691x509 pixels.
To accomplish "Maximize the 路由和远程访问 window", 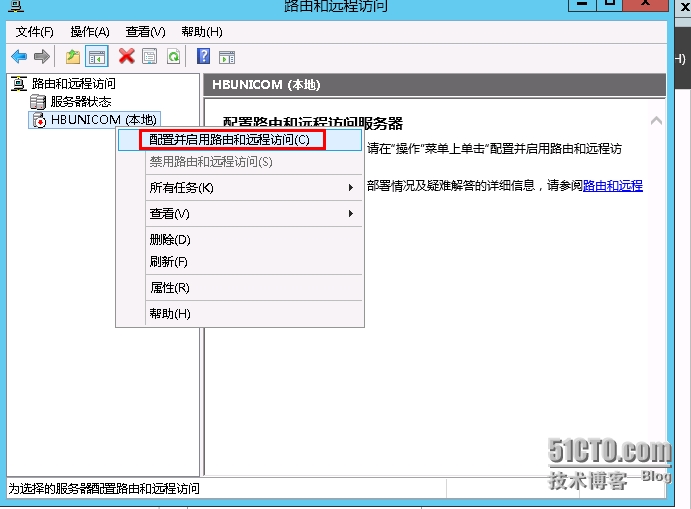I will pyautogui.click(x=610, y=4).
